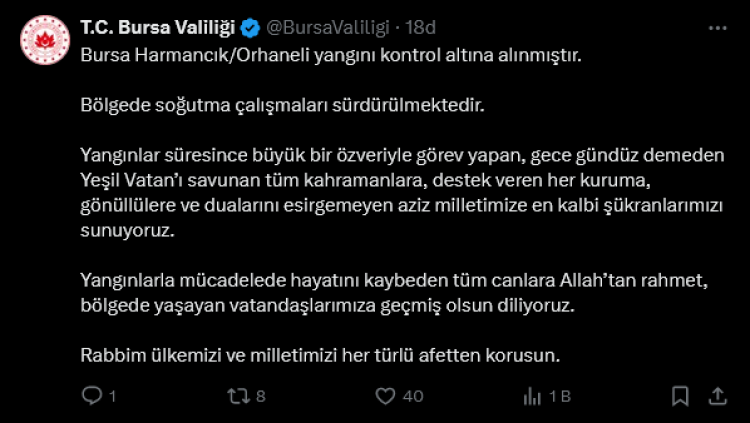Click the blue verified badge
This screenshot has height=423, width=750.
pos(250,26)
